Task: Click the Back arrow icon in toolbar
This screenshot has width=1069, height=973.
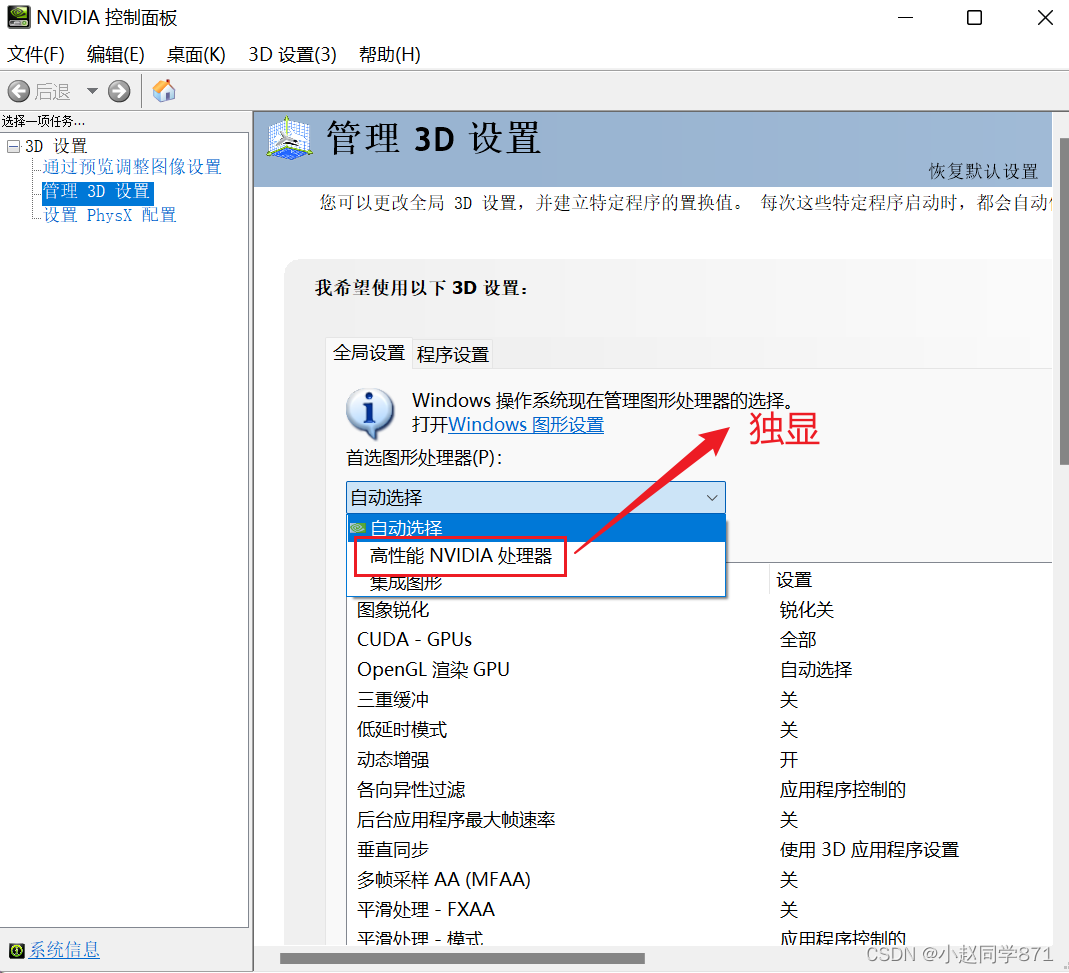Action: pyautogui.click(x=19, y=91)
